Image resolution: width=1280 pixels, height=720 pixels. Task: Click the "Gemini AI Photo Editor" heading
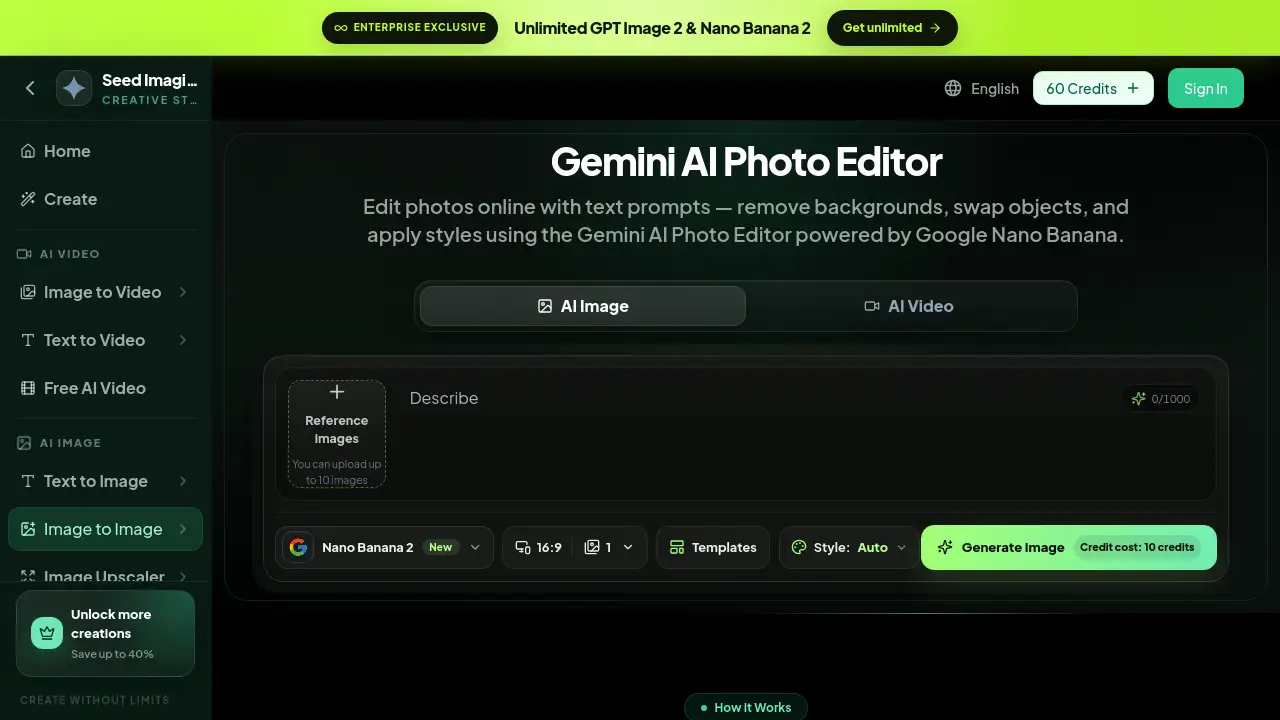[x=746, y=162]
